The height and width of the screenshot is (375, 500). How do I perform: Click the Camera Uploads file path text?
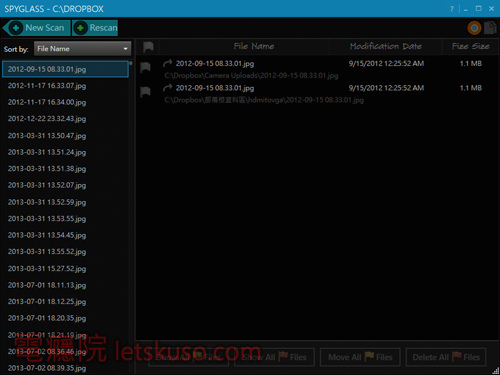[x=251, y=76]
